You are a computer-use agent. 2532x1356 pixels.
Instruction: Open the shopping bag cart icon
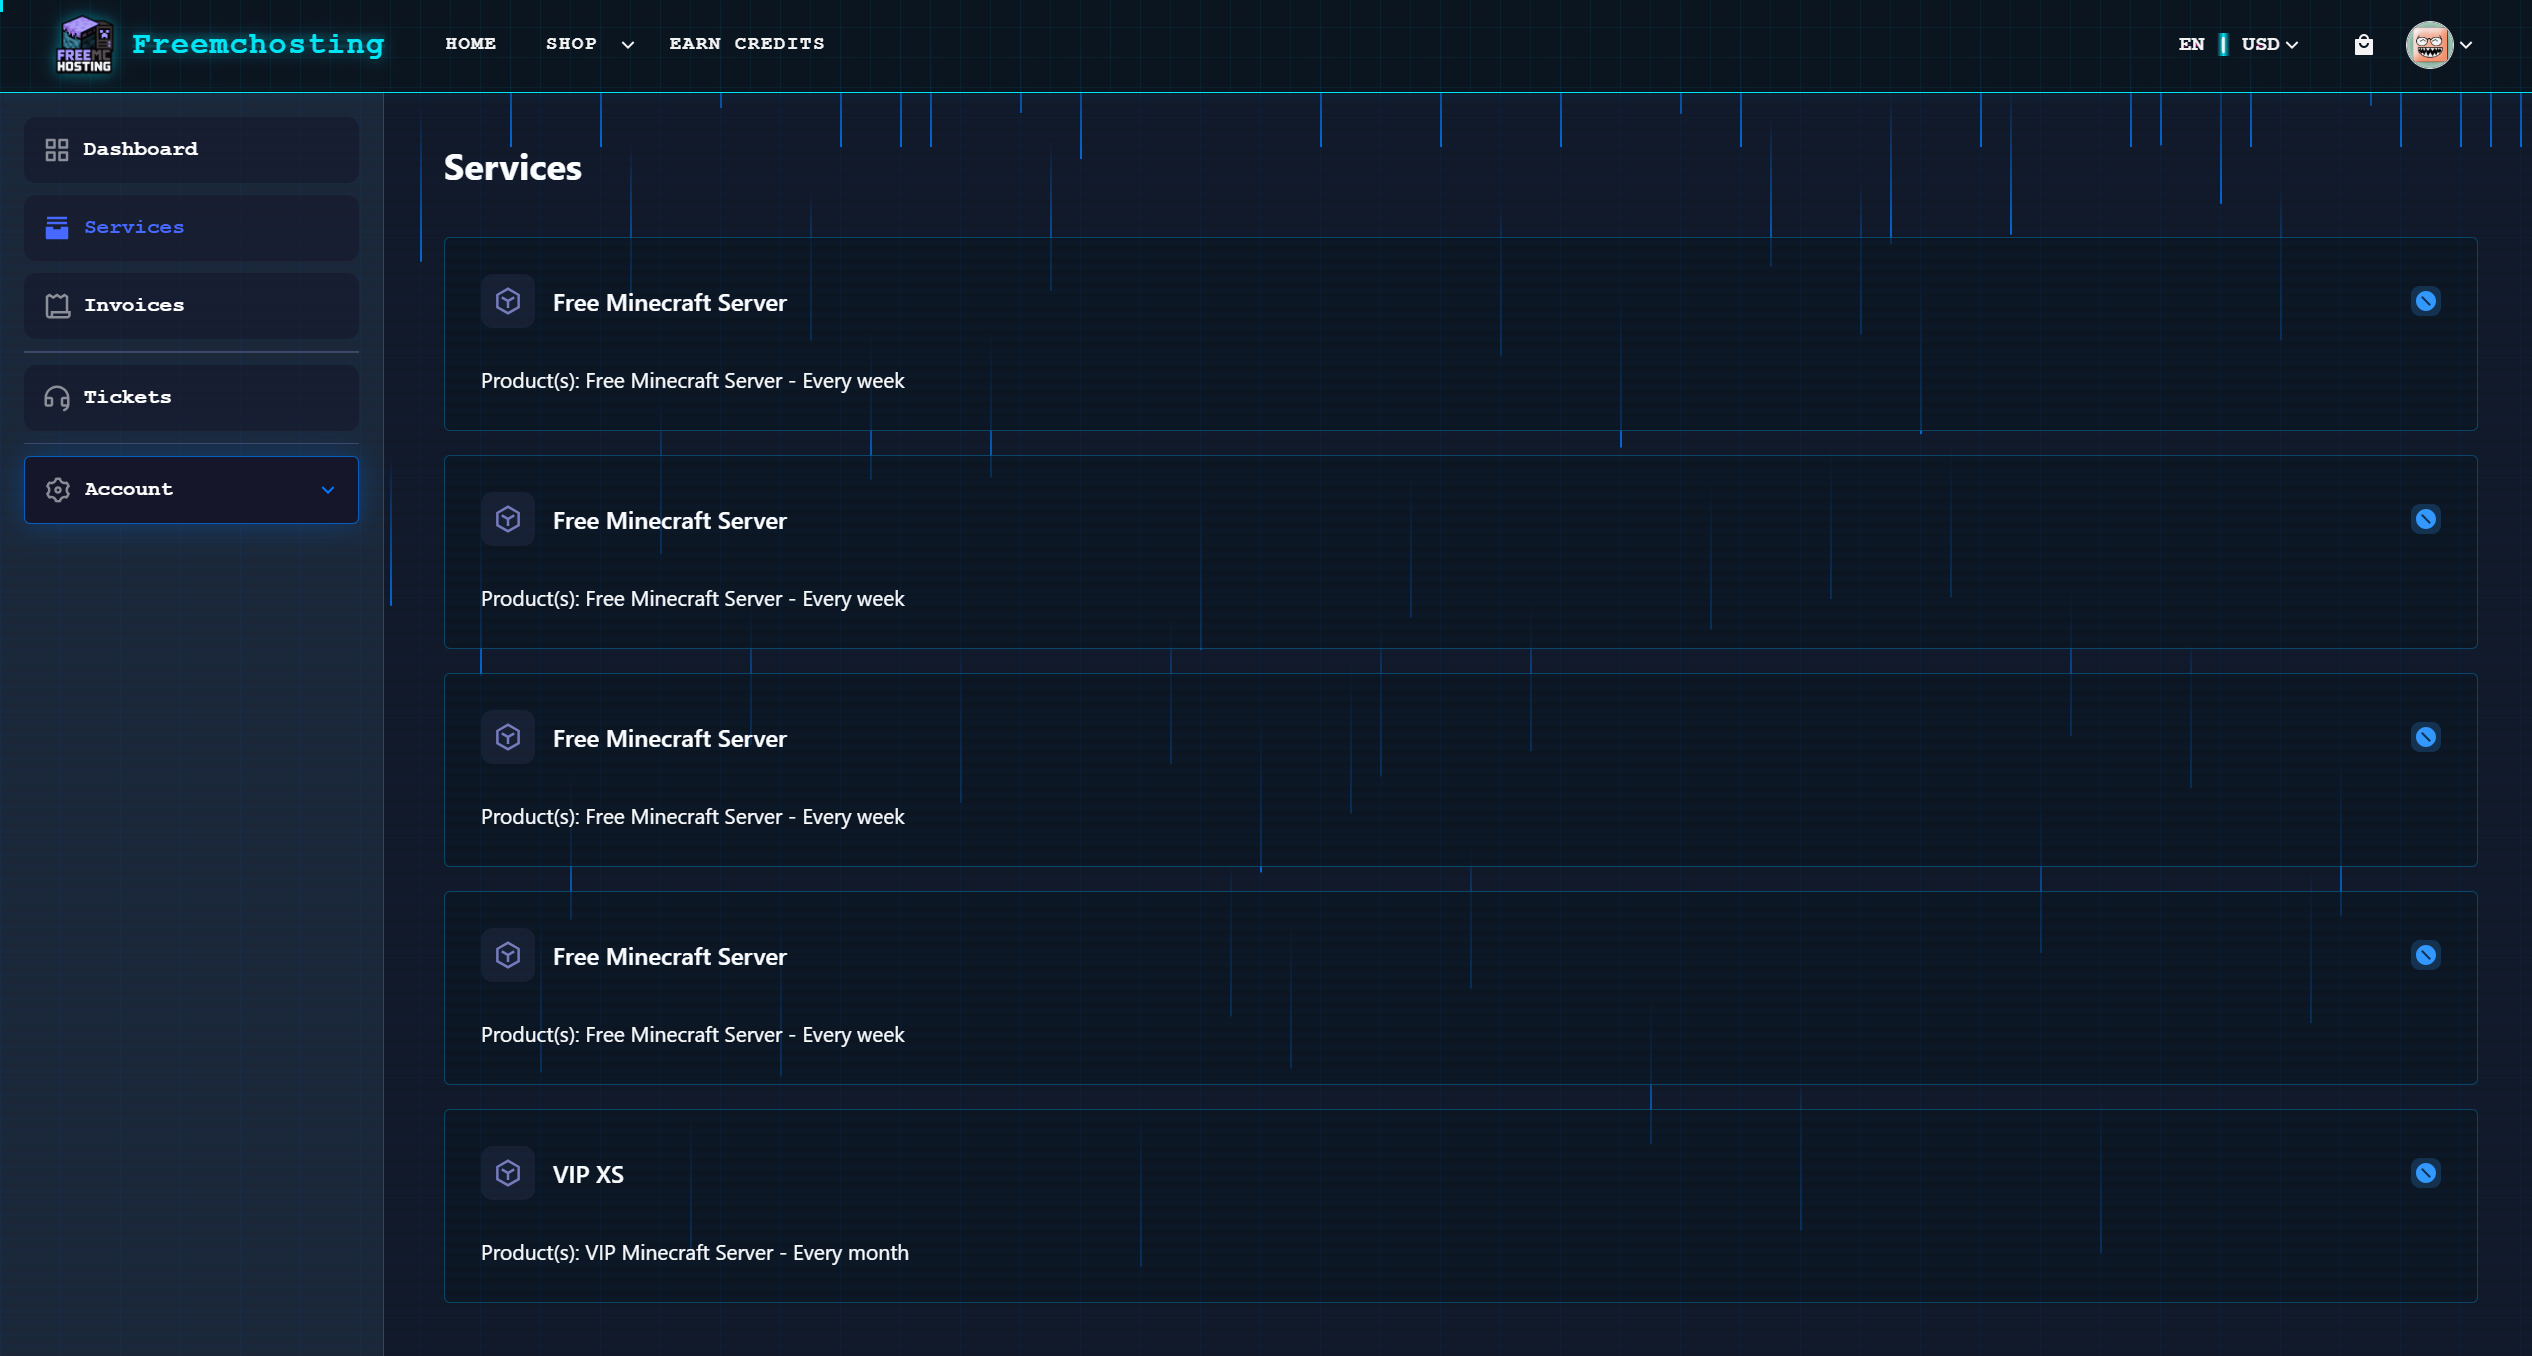(x=2363, y=44)
